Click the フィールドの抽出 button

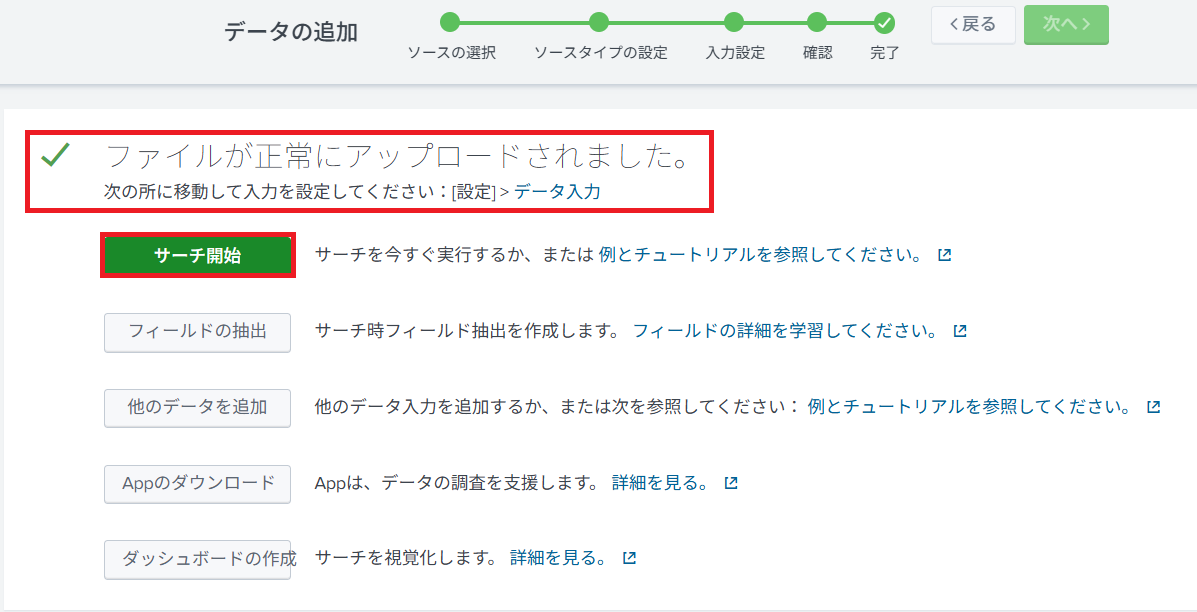click(197, 332)
